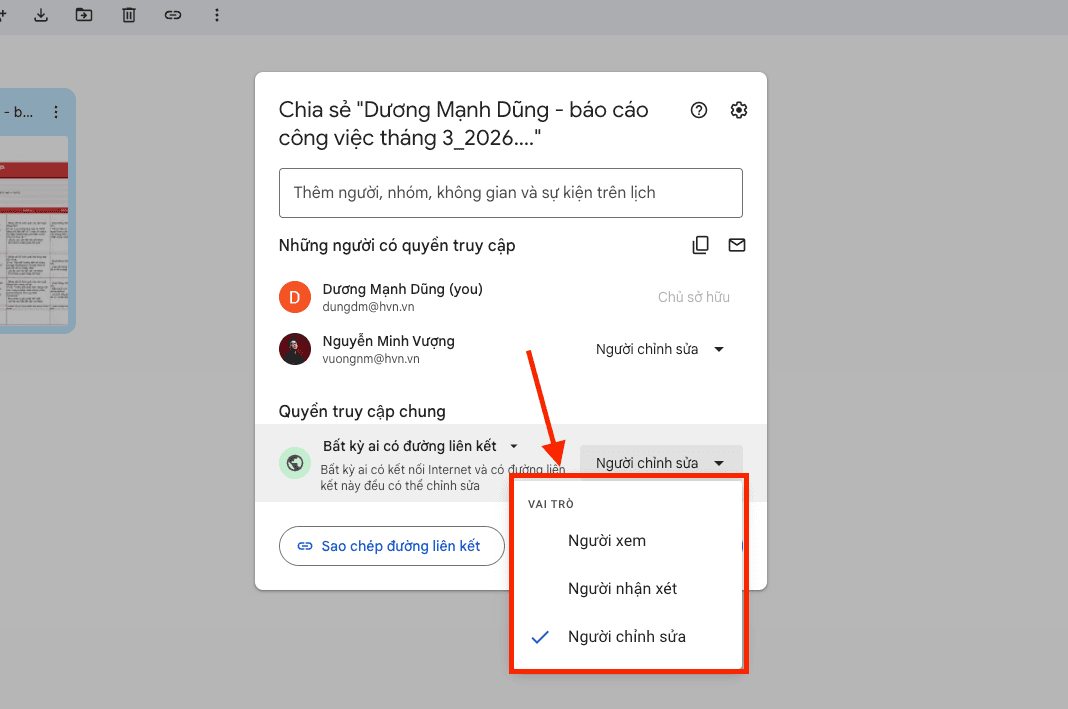
Task: Open the More options three-dot toolbar icon
Action: 217,15
